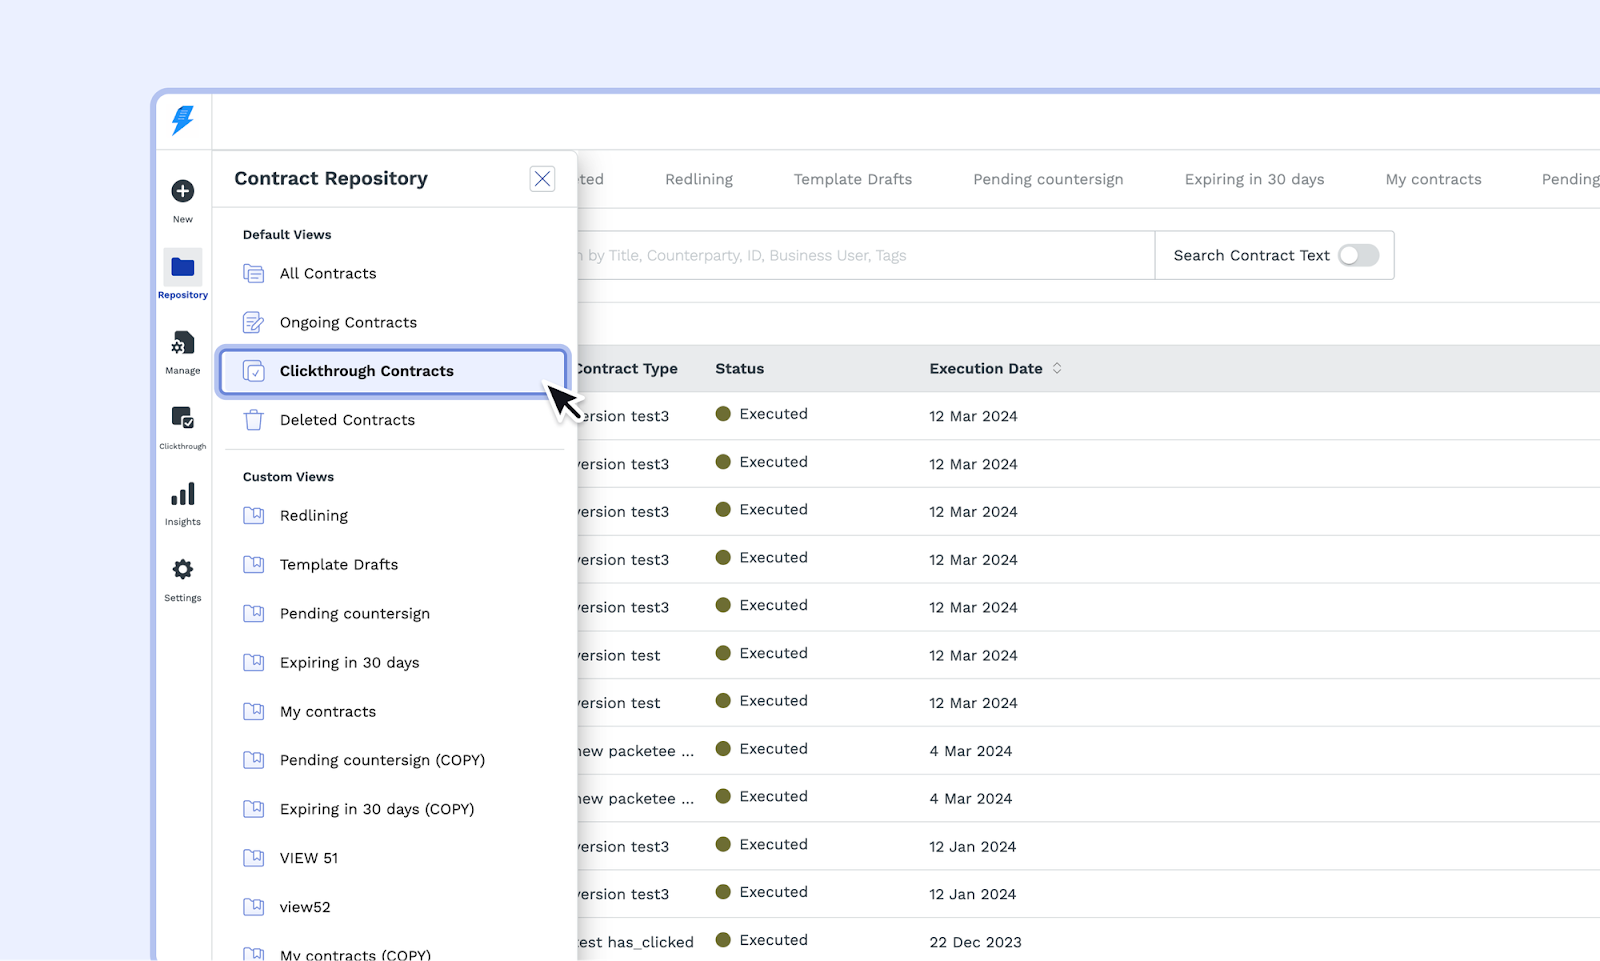Select Pending countersign (COPY) custom view
1600x961 pixels.
382,760
